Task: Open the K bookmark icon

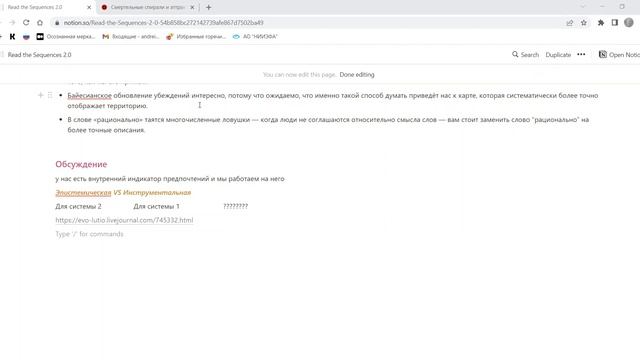Action: click(12, 37)
